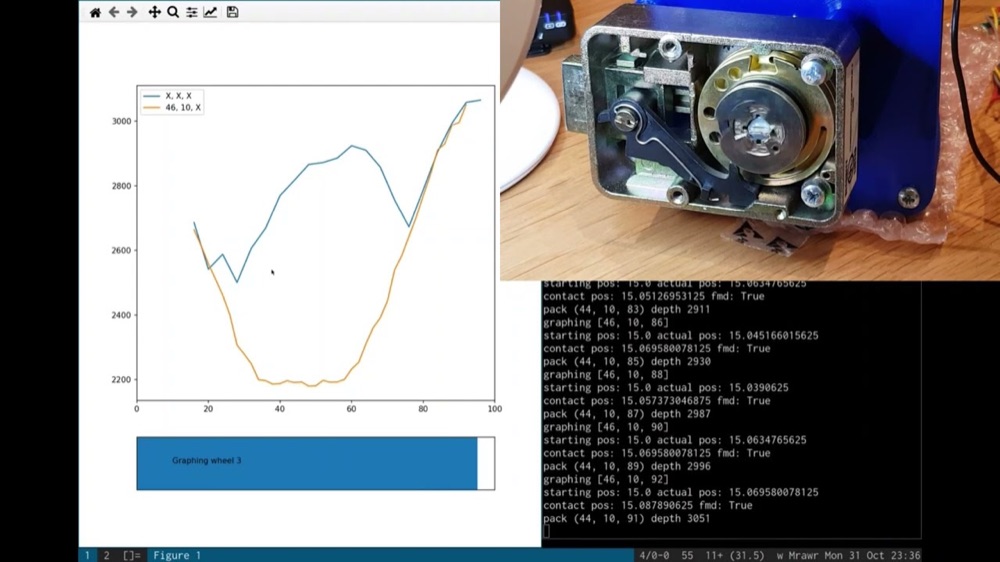Screen dimensions: 1000x562
Task: Click the 'Graphing wheel 3' label
Action: [207, 460]
